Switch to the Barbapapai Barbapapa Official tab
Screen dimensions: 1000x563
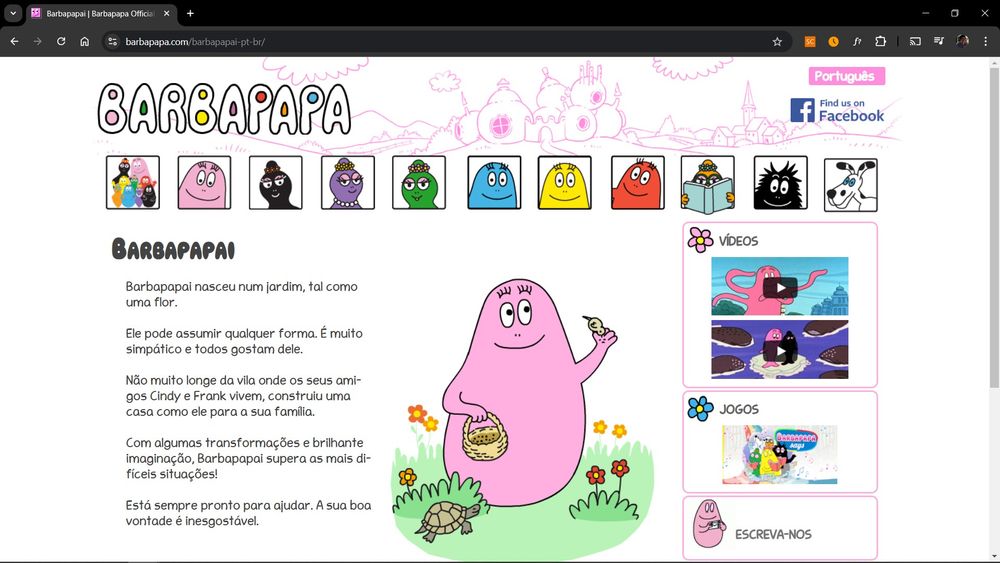click(x=102, y=13)
